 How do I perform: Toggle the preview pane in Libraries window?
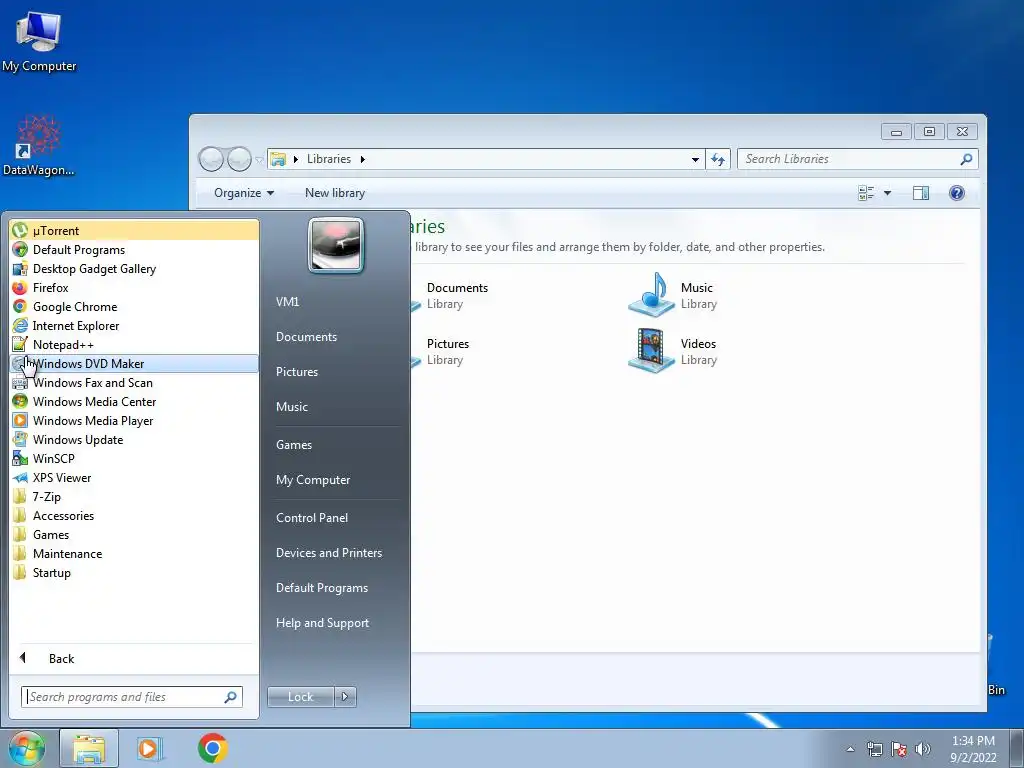pos(921,193)
